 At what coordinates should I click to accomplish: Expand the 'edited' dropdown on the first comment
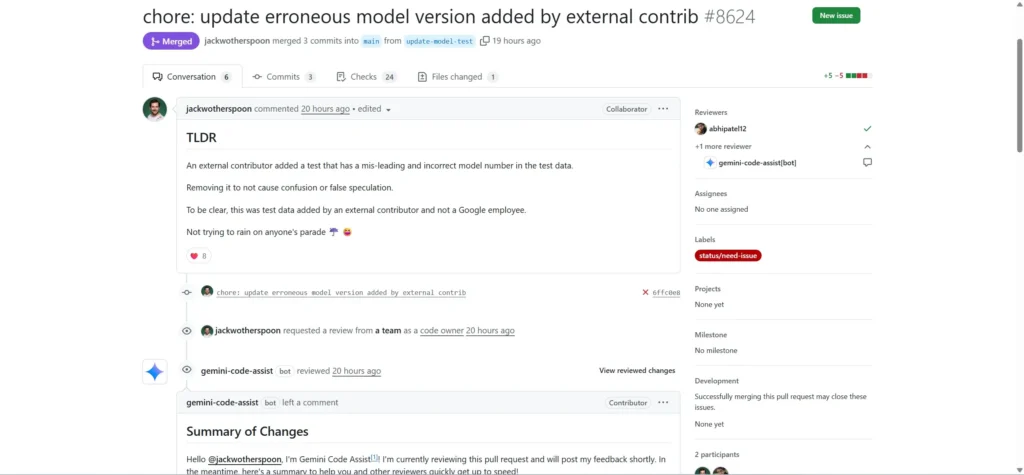[x=388, y=109]
